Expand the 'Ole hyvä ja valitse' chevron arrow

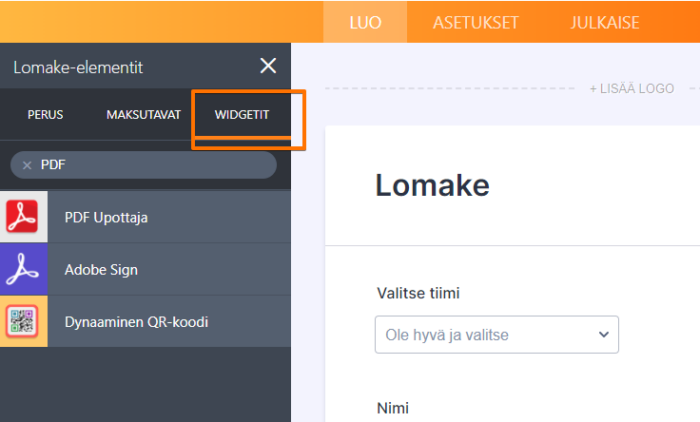[x=603, y=334]
